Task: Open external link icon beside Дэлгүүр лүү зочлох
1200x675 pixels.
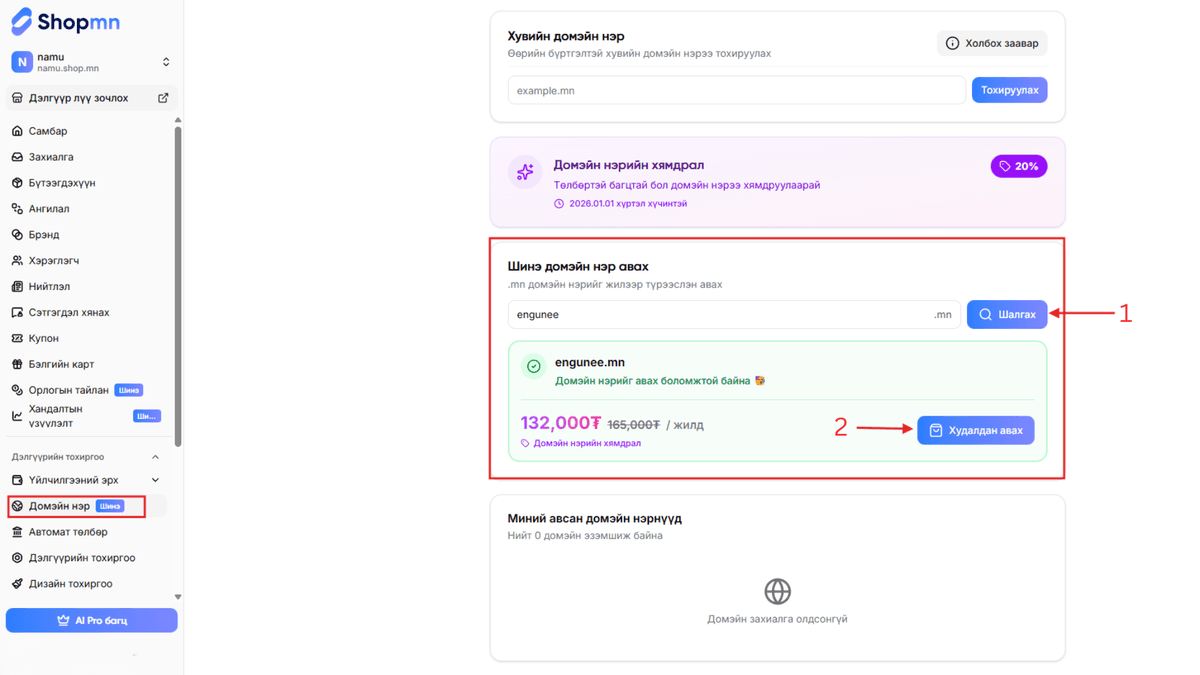Action: 163,98
